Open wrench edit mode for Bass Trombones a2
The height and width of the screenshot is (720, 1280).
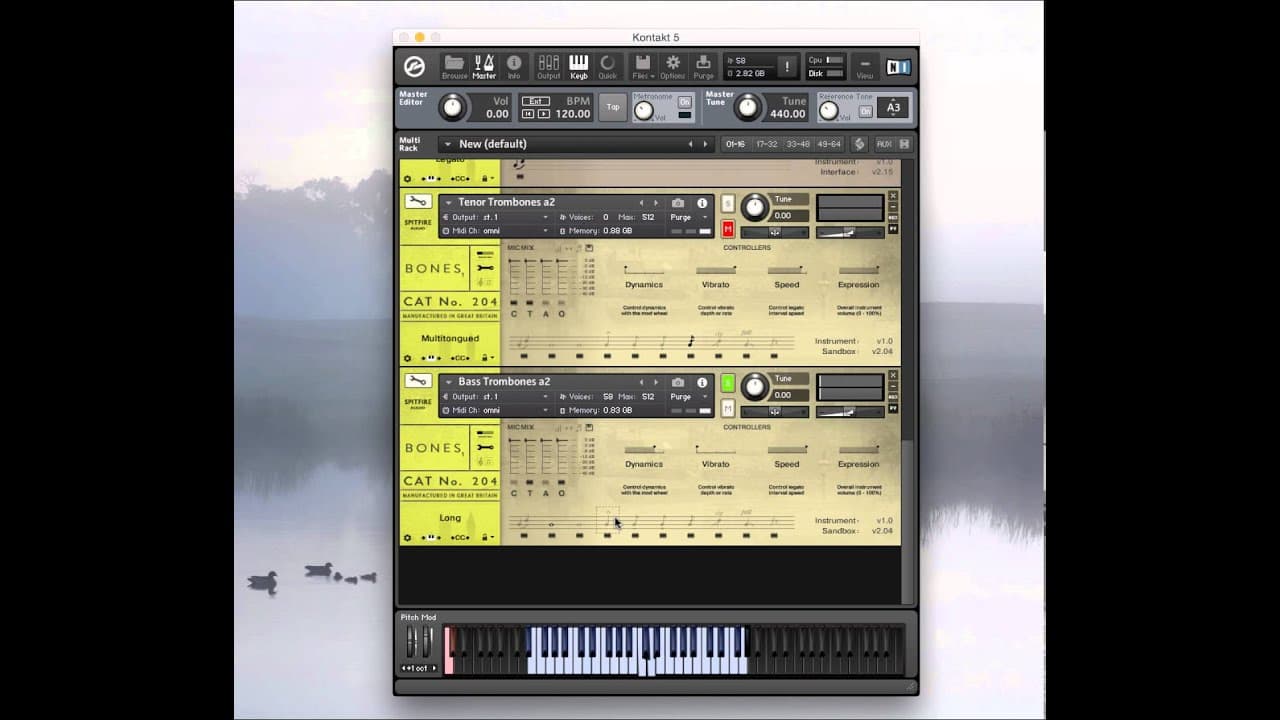(x=418, y=381)
